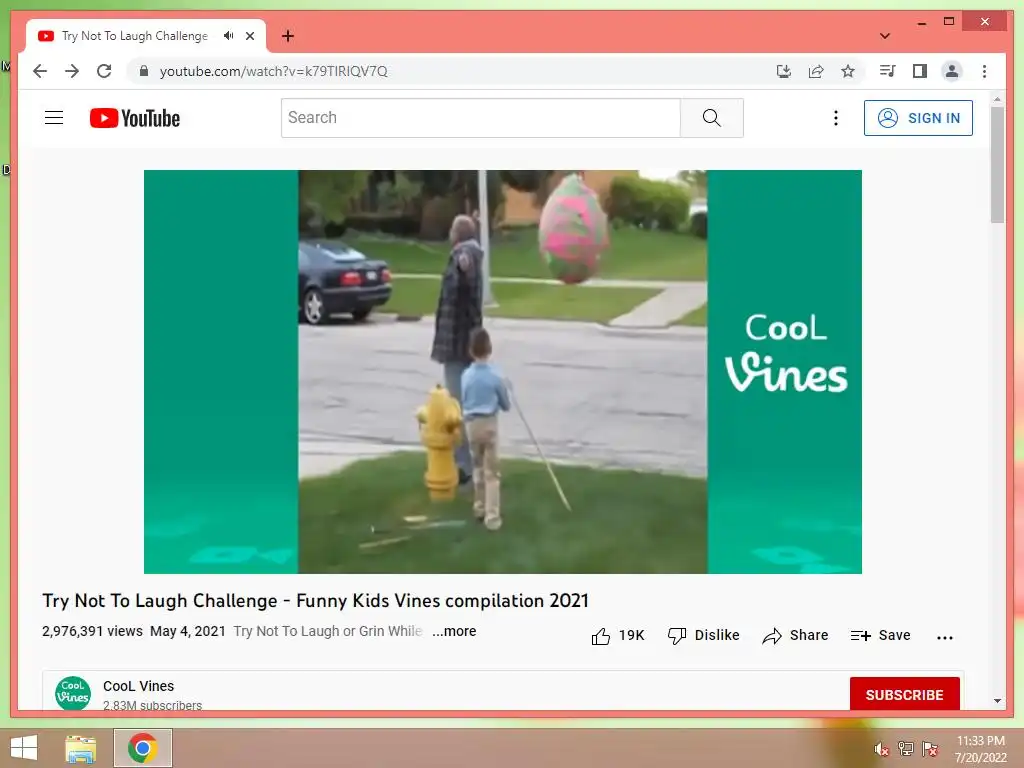Like the video with thumbs up icon
Screen dimensions: 1024x768
tap(600, 635)
